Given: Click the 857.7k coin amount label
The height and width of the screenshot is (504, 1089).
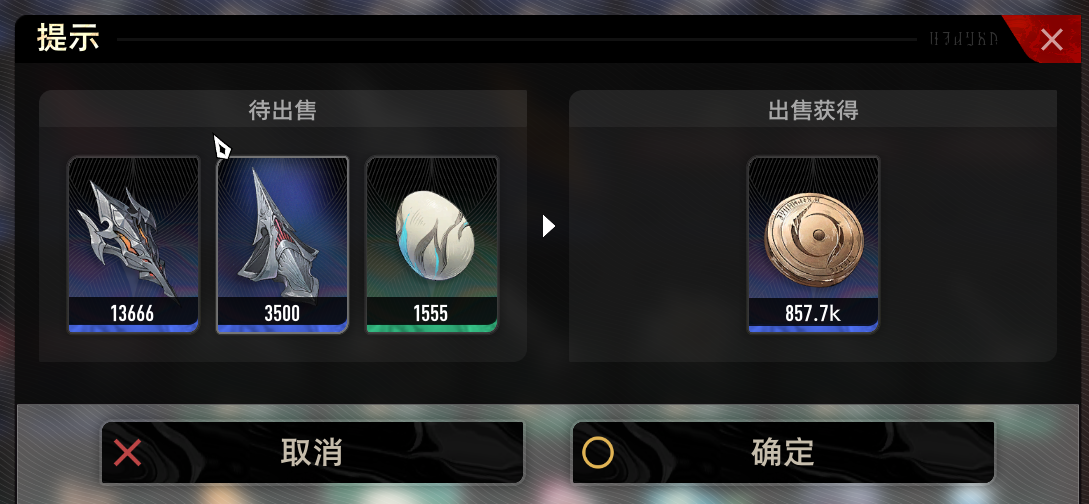Looking at the screenshot, I should (x=813, y=314).
